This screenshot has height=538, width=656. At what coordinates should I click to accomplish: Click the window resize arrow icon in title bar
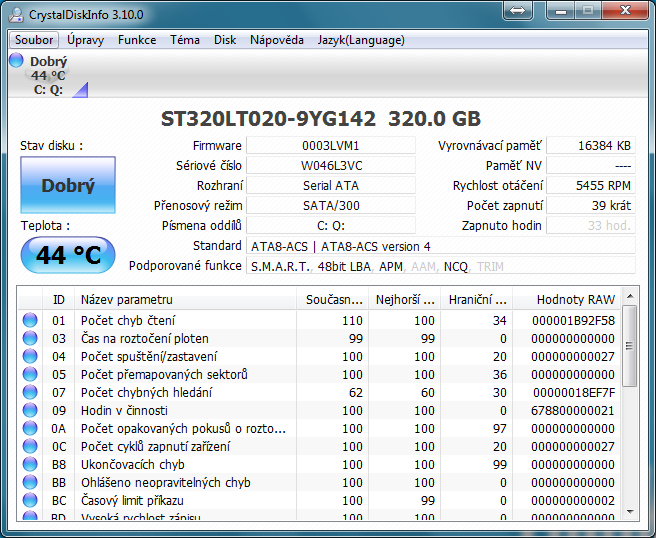click(x=517, y=10)
